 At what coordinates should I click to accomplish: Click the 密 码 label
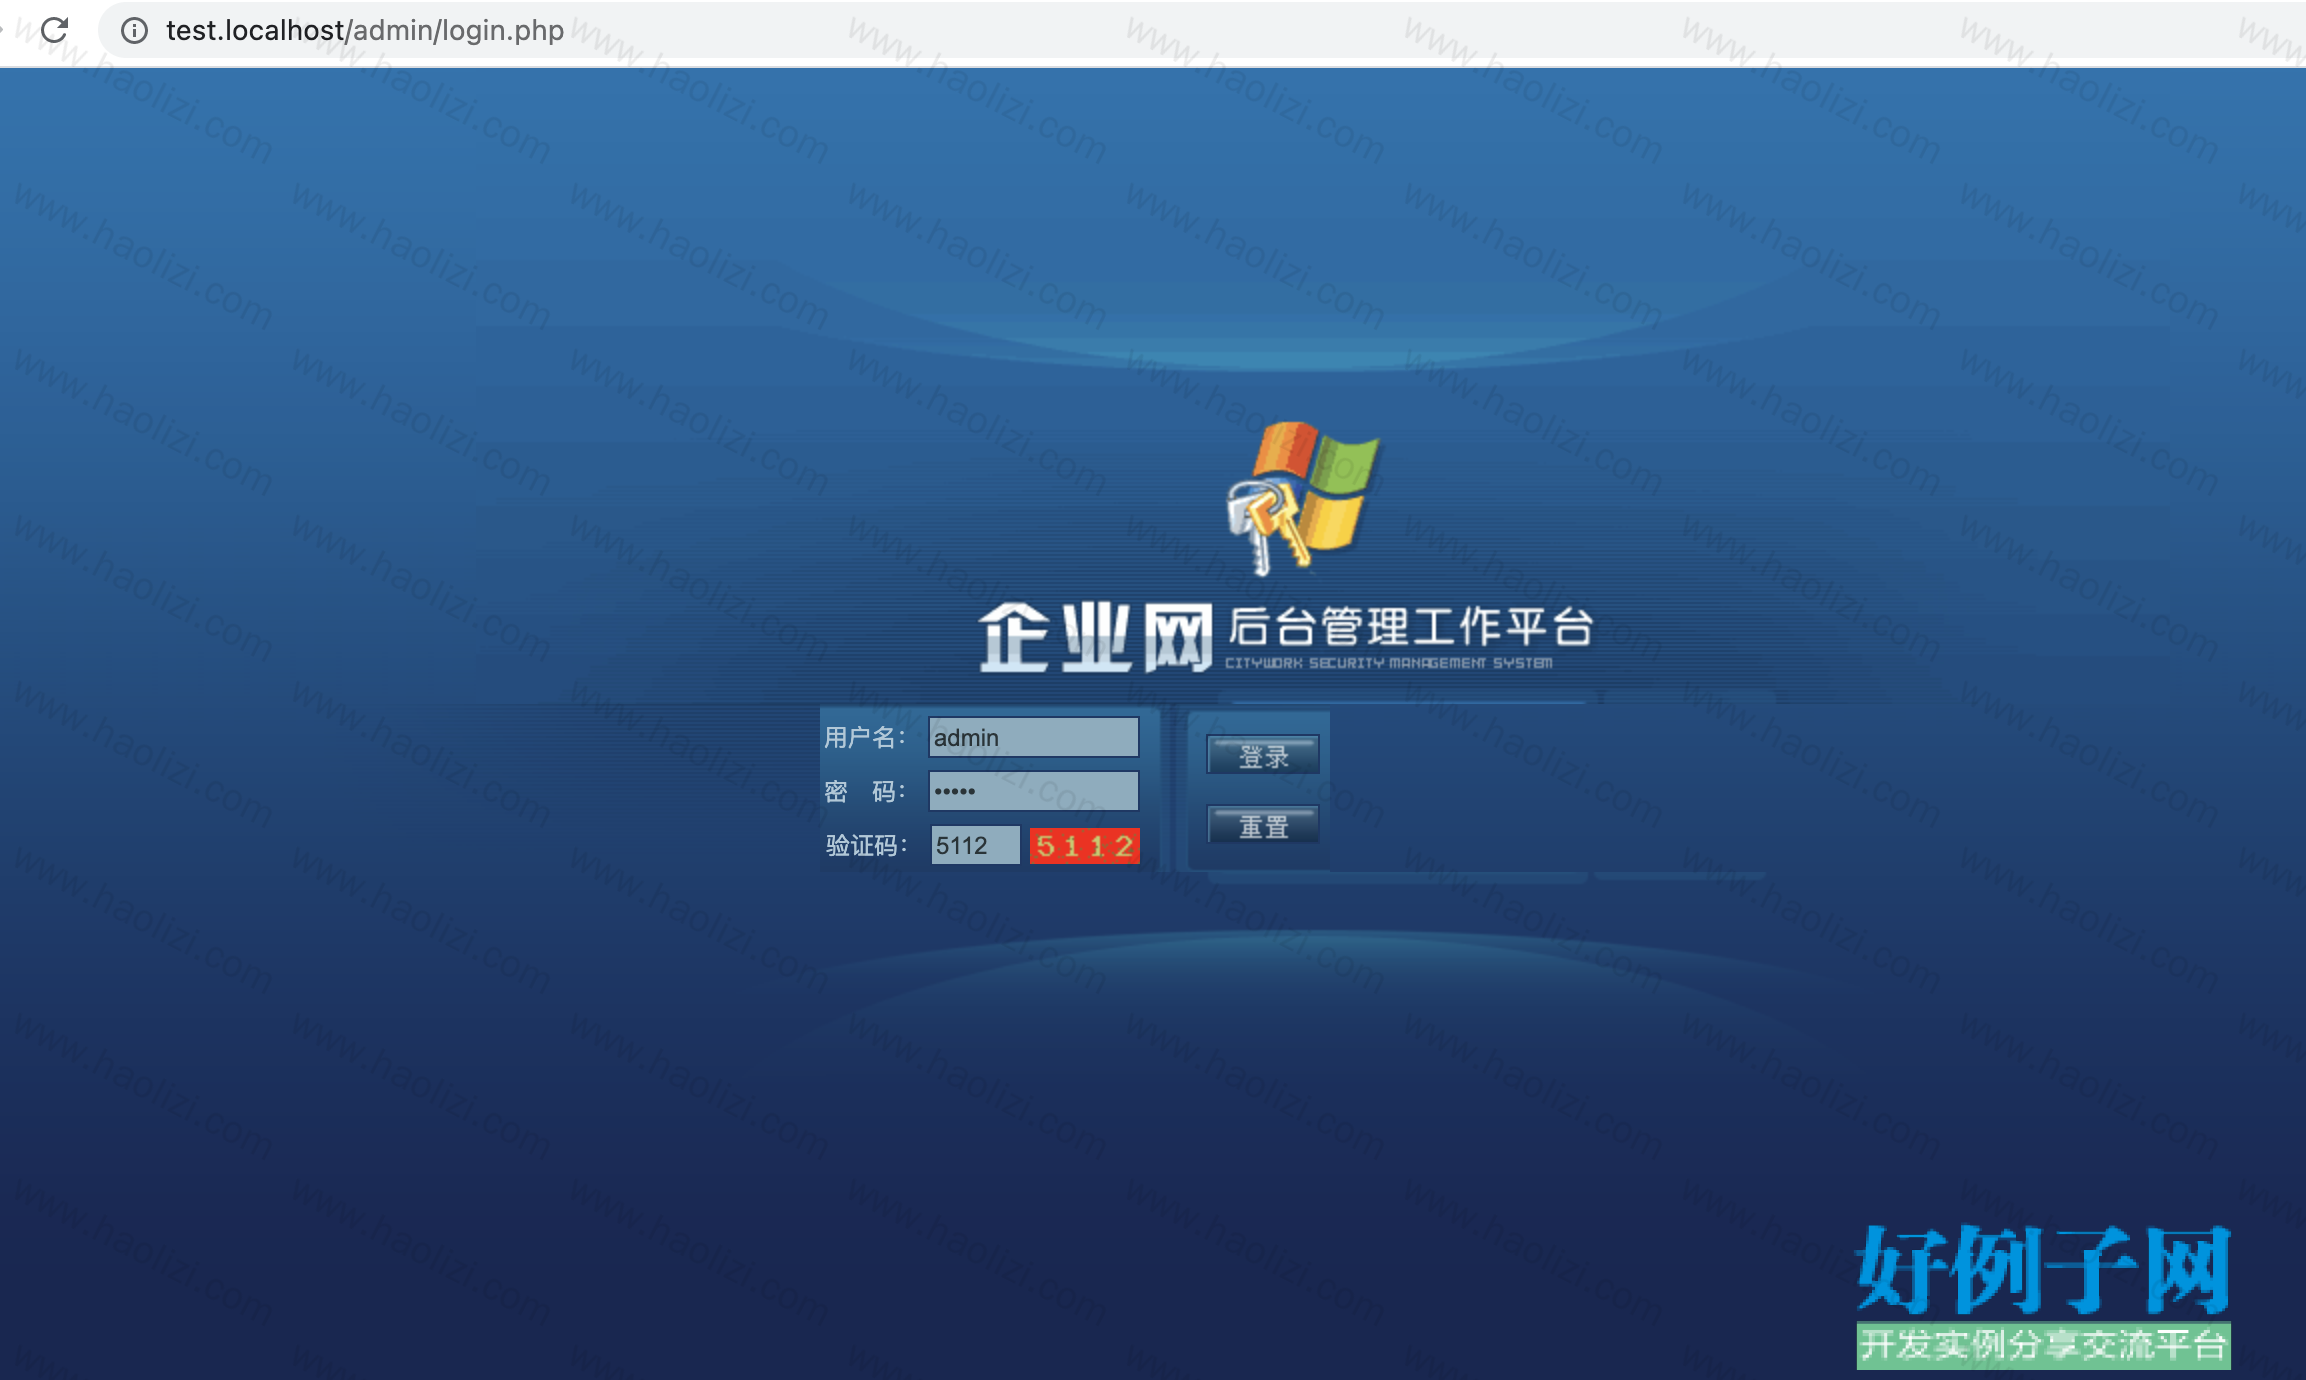pos(865,792)
